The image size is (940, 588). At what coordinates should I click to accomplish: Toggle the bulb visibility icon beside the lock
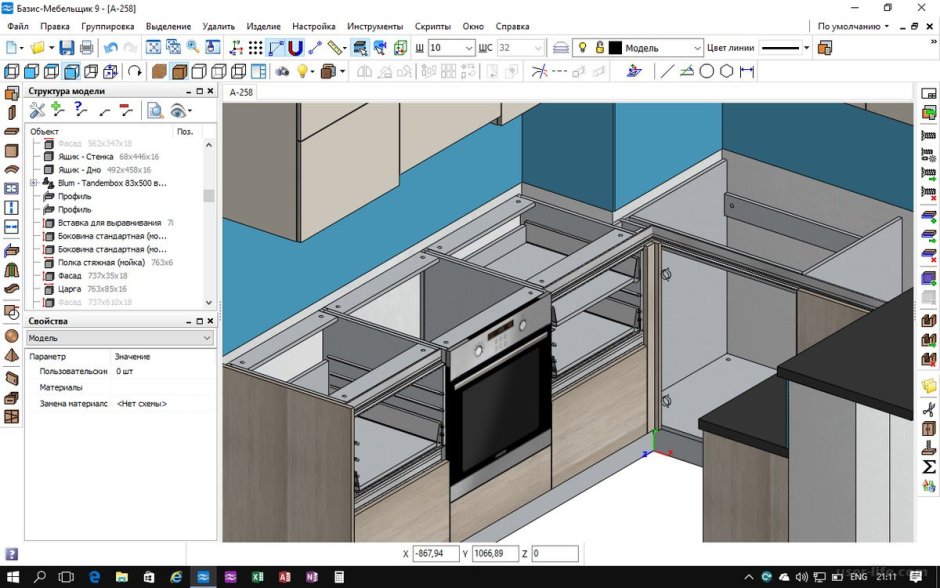point(582,46)
